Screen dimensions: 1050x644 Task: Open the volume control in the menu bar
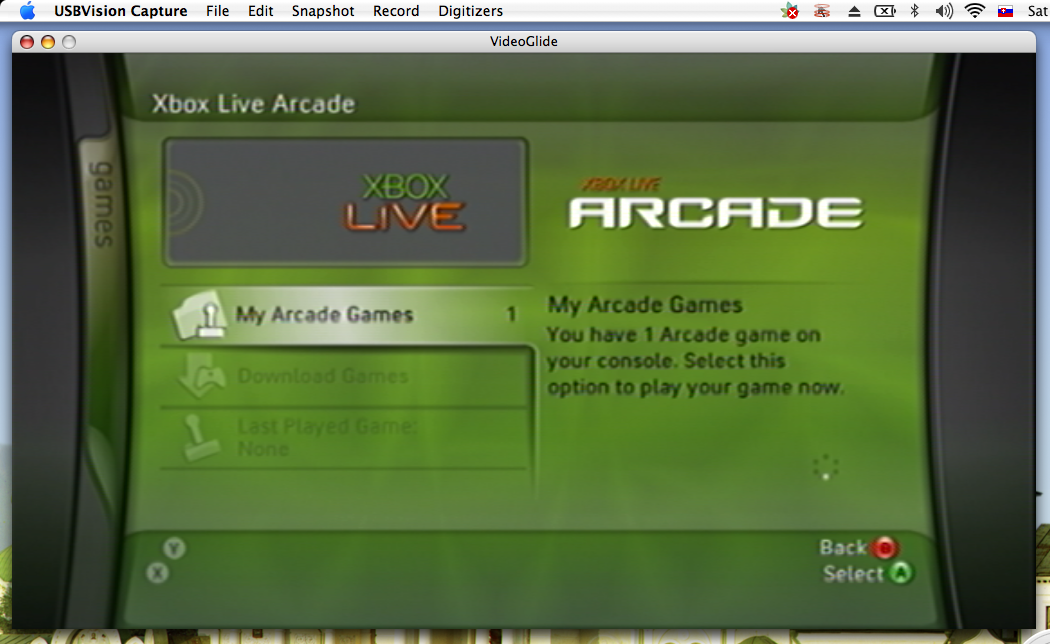(944, 11)
